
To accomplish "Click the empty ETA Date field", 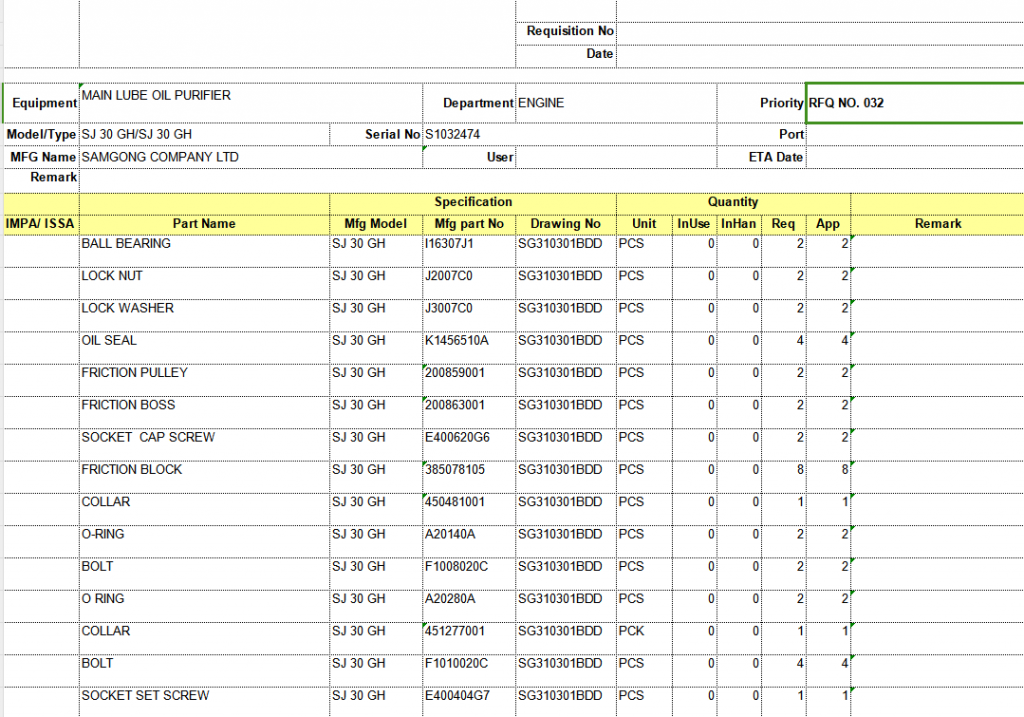I will (913, 157).
